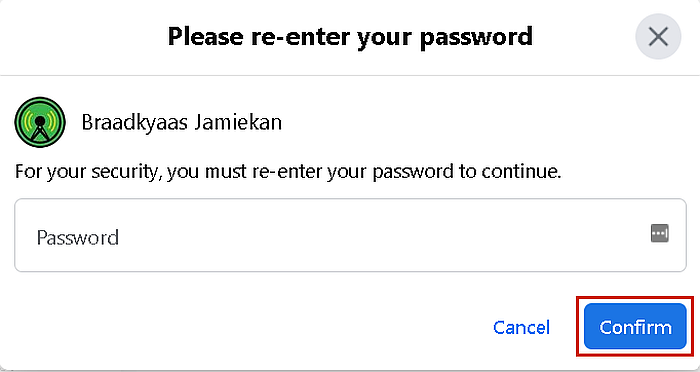Dismiss the dialog using the X icon
Image resolution: width=700 pixels, height=372 pixels.
[x=658, y=36]
